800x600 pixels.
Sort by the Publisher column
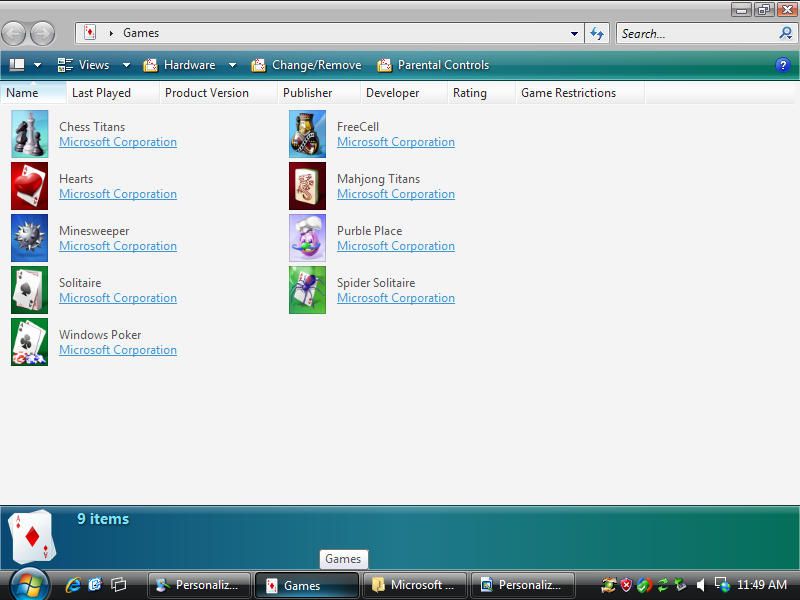tap(319, 93)
